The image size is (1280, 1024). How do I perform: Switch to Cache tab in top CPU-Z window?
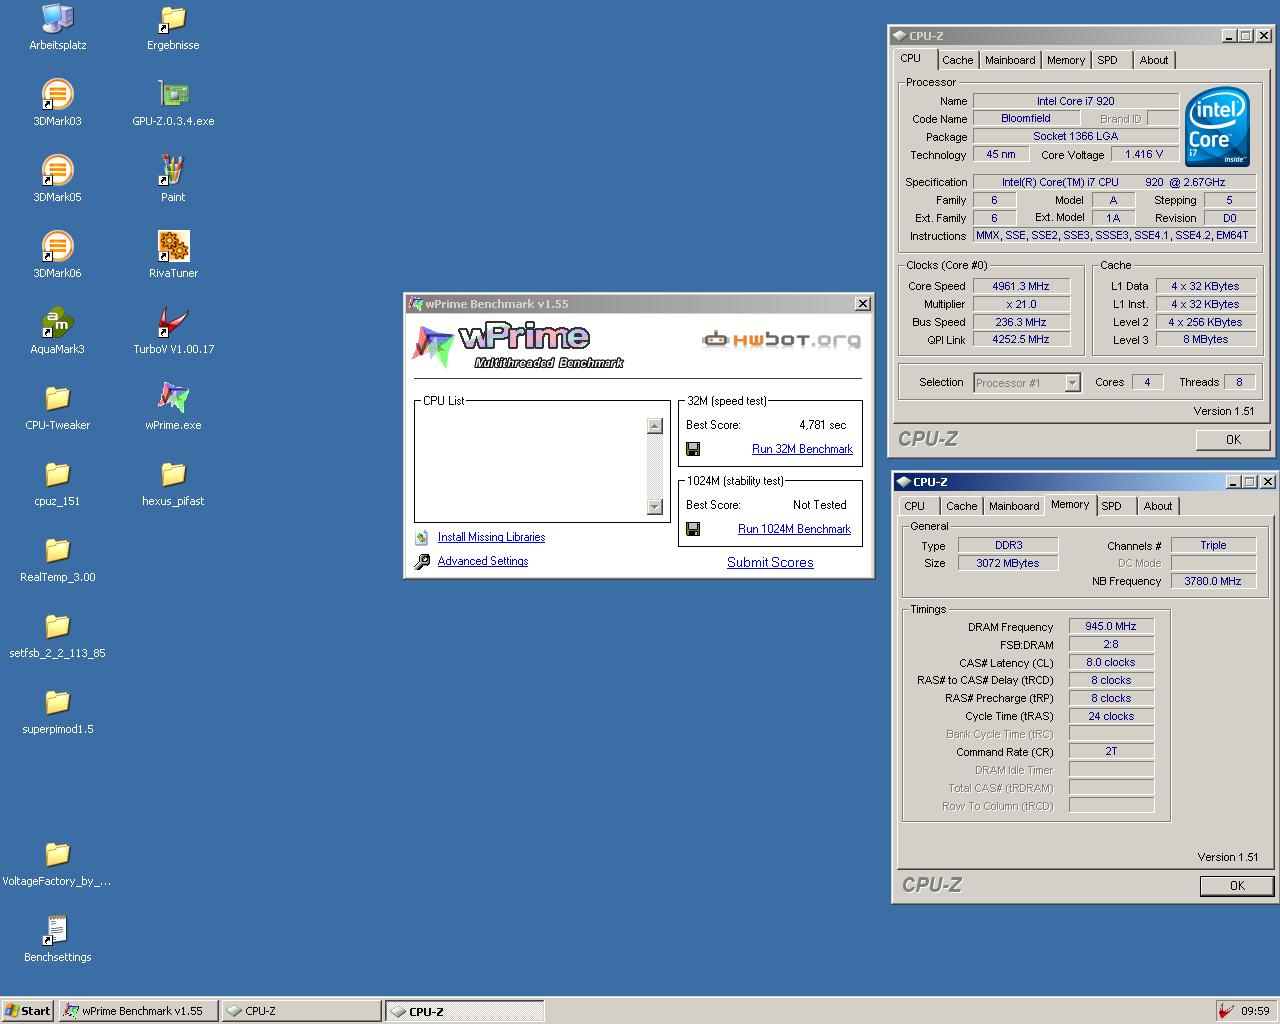[x=957, y=60]
